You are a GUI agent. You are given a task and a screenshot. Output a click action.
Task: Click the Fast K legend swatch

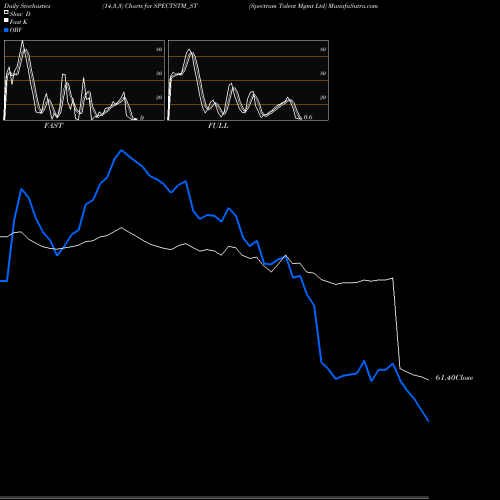(x=6, y=21)
